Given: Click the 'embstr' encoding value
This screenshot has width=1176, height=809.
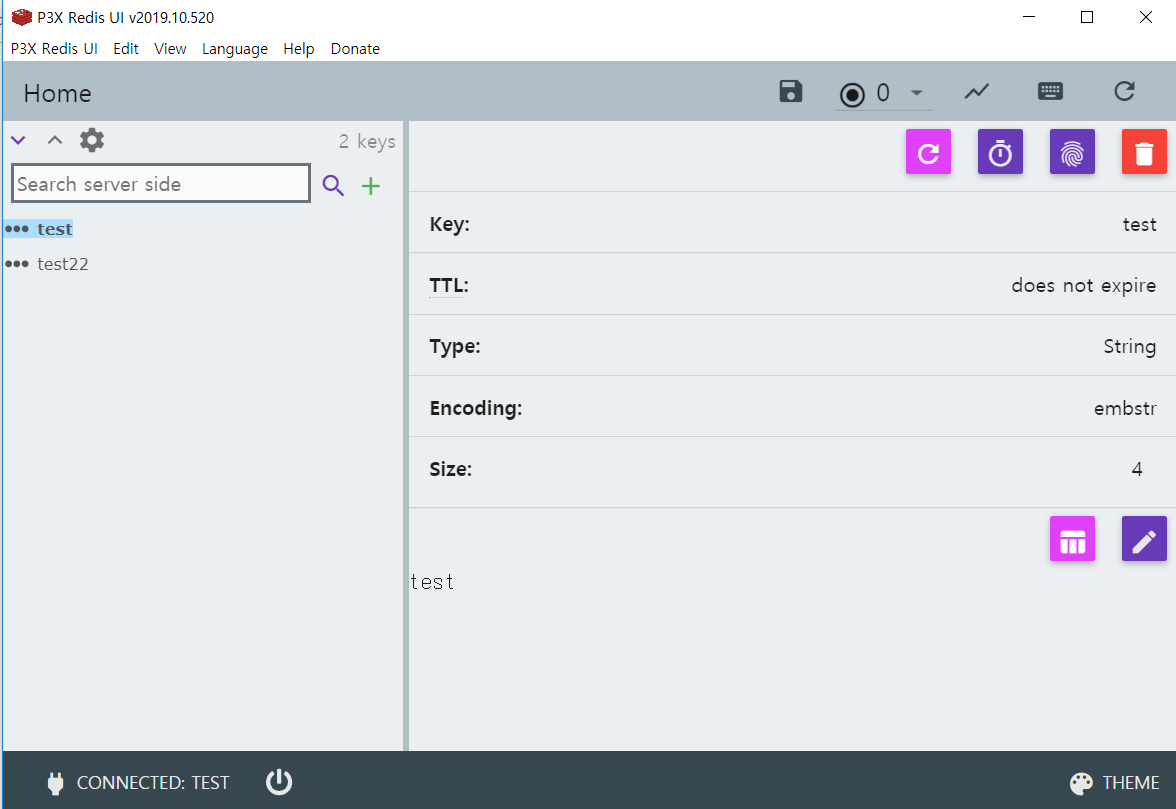Looking at the screenshot, I should coord(1125,408).
